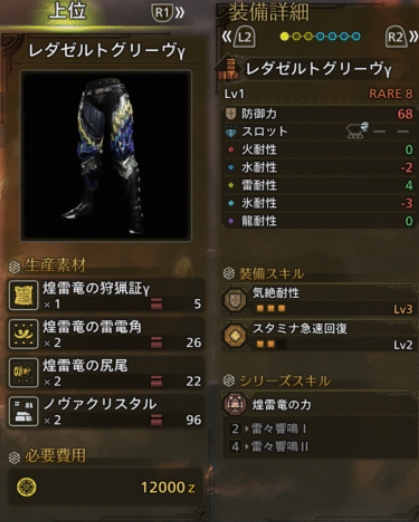Click the zenny coin cost icon
The height and width of the screenshot is (522, 419).
click(x=27, y=487)
